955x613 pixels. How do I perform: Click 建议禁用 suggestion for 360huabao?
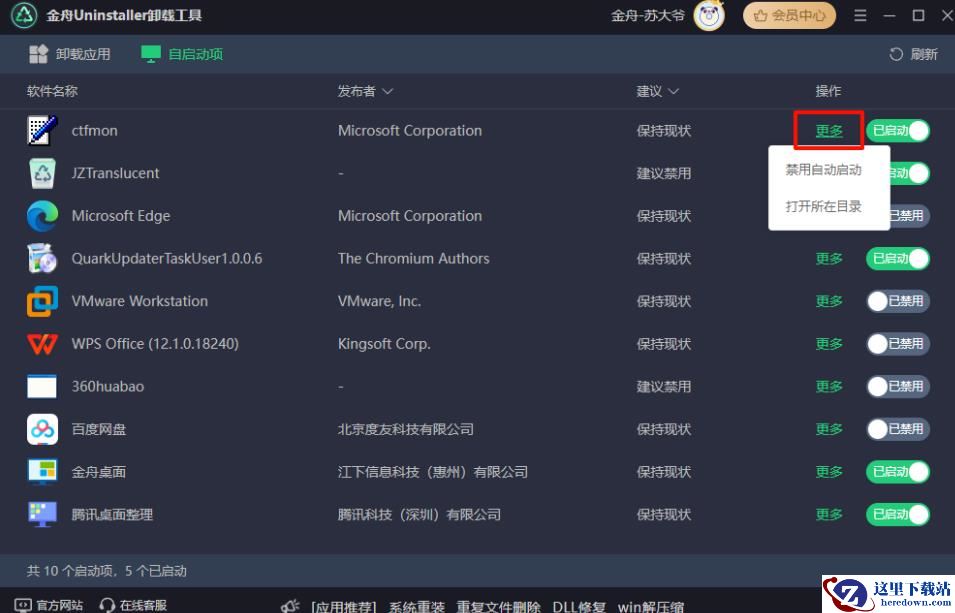(x=664, y=386)
